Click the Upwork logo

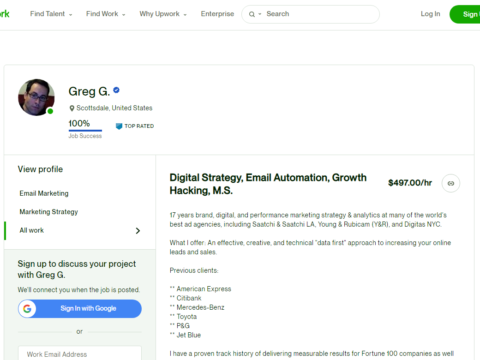4,14
